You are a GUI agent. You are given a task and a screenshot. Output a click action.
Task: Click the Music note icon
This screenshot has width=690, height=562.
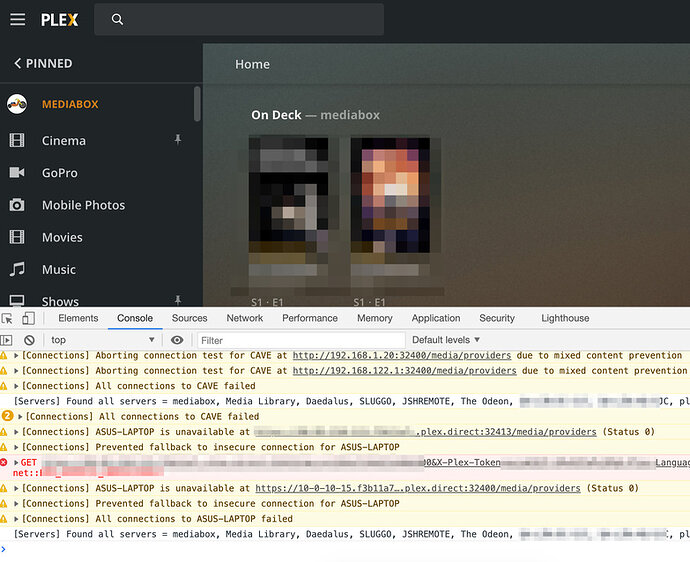(17, 269)
